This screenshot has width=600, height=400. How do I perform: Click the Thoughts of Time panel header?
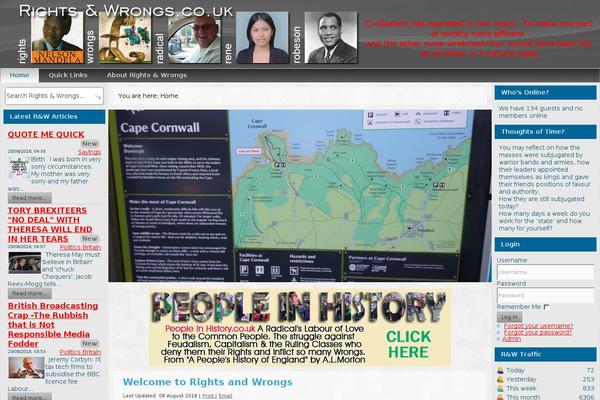pos(545,132)
